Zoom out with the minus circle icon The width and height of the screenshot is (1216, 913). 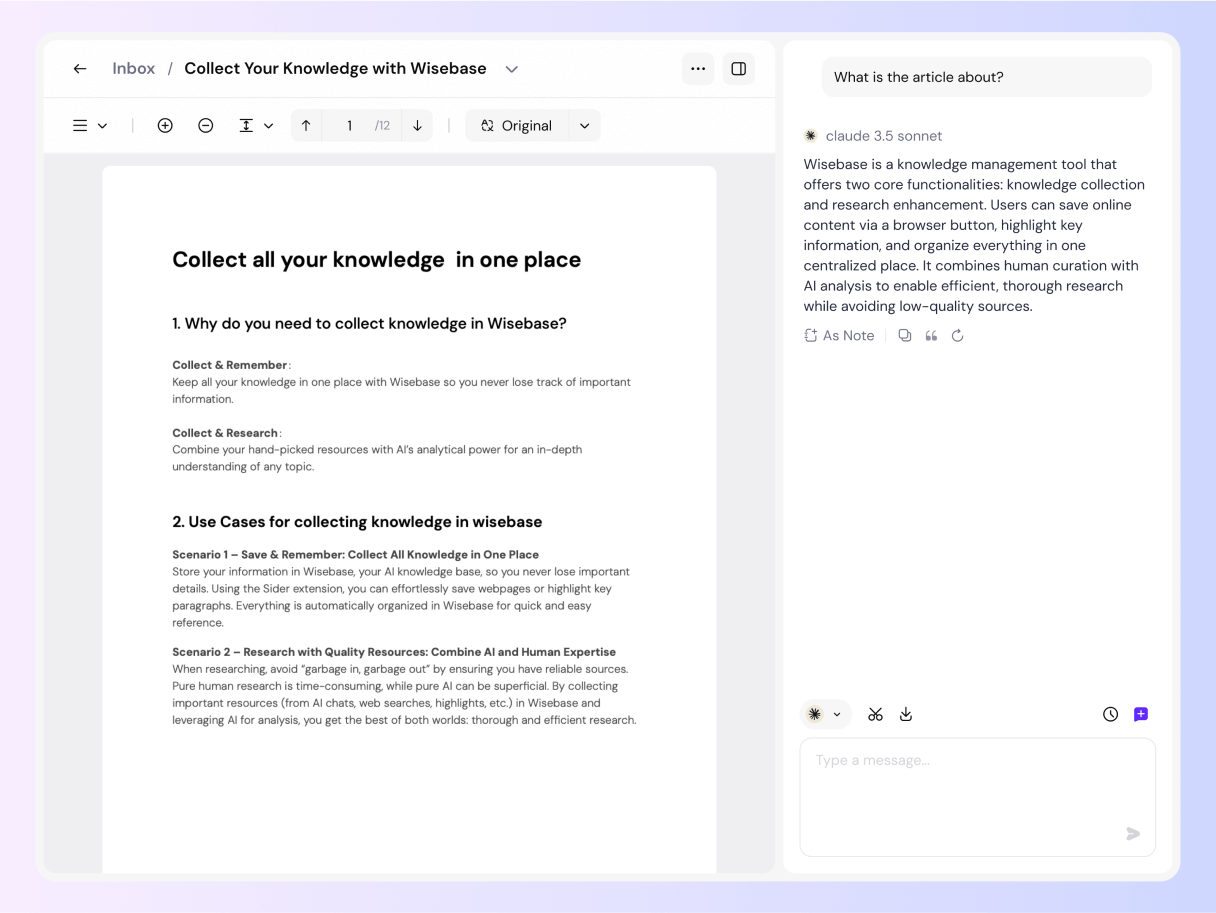pyautogui.click(x=206, y=126)
